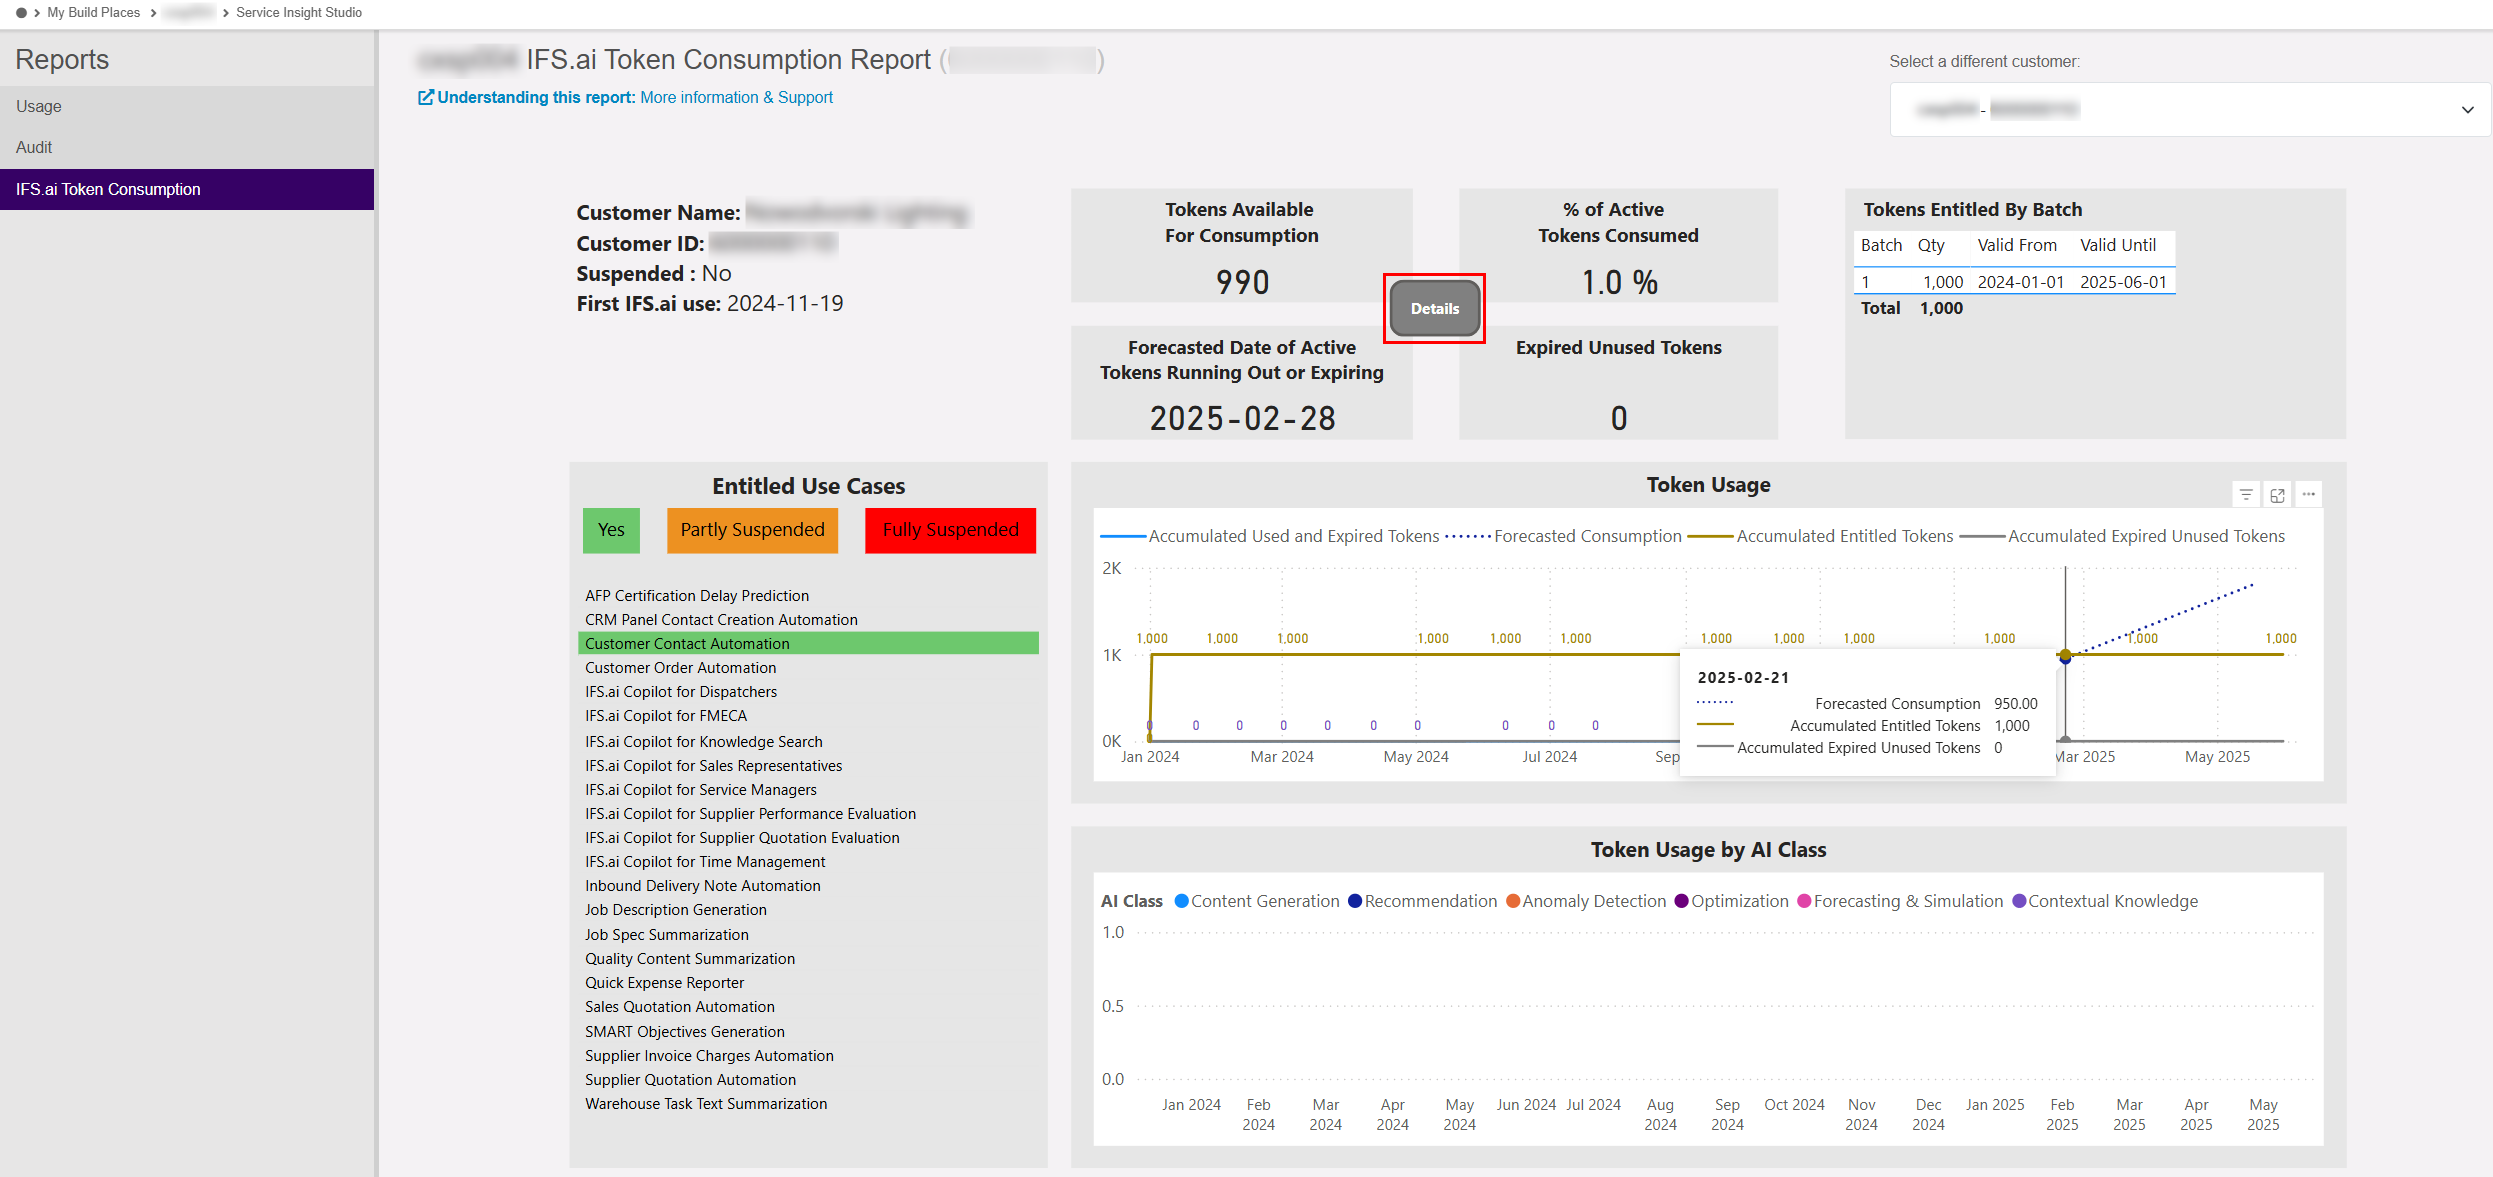This screenshot has width=2493, height=1177.
Task: Select IFS.ai Copilot for Knowledge Search
Action: (704, 741)
